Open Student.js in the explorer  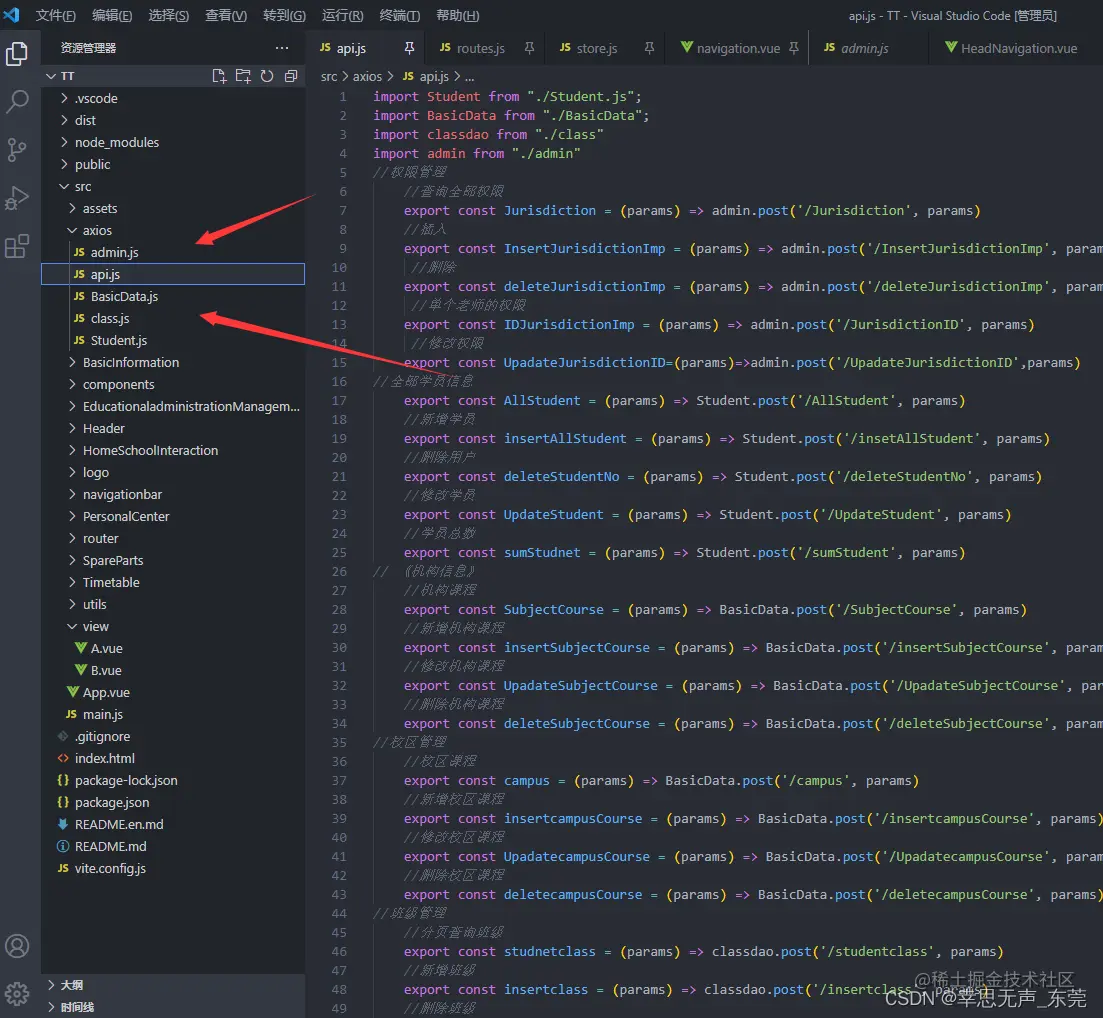pyautogui.click(x=173, y=340)
